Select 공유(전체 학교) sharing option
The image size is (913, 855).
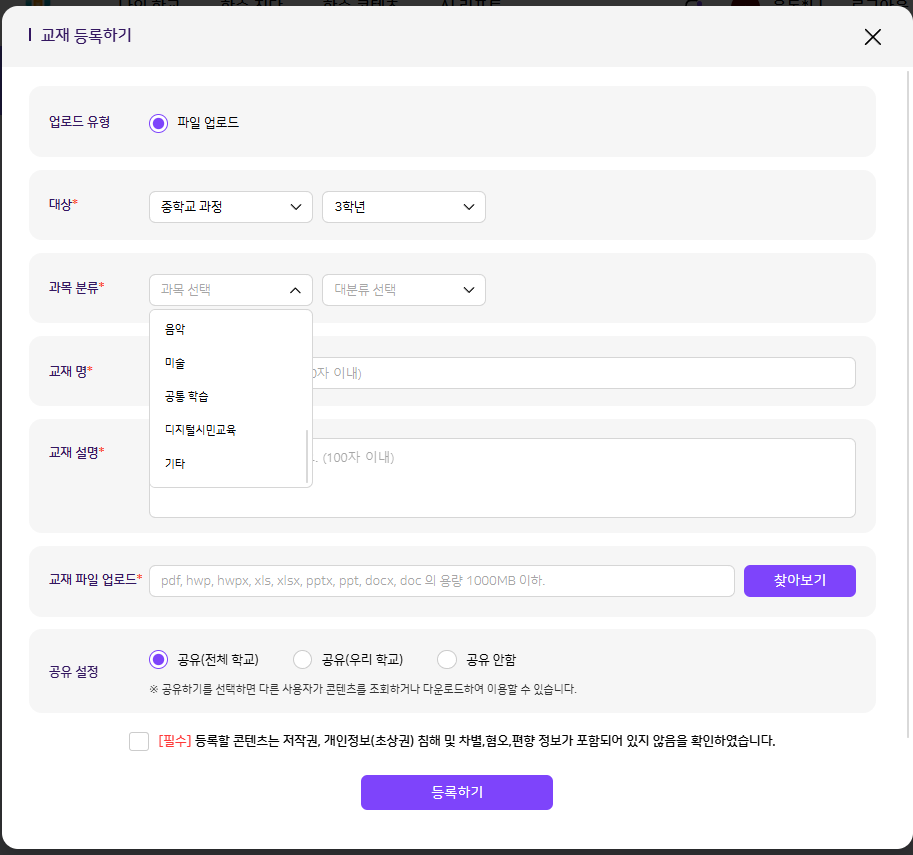coord(158,660)
